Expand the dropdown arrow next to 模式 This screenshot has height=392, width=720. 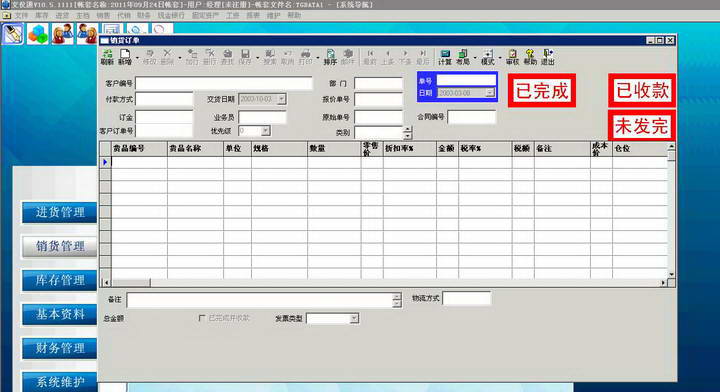pyautogui.click(x=500, y=58)
